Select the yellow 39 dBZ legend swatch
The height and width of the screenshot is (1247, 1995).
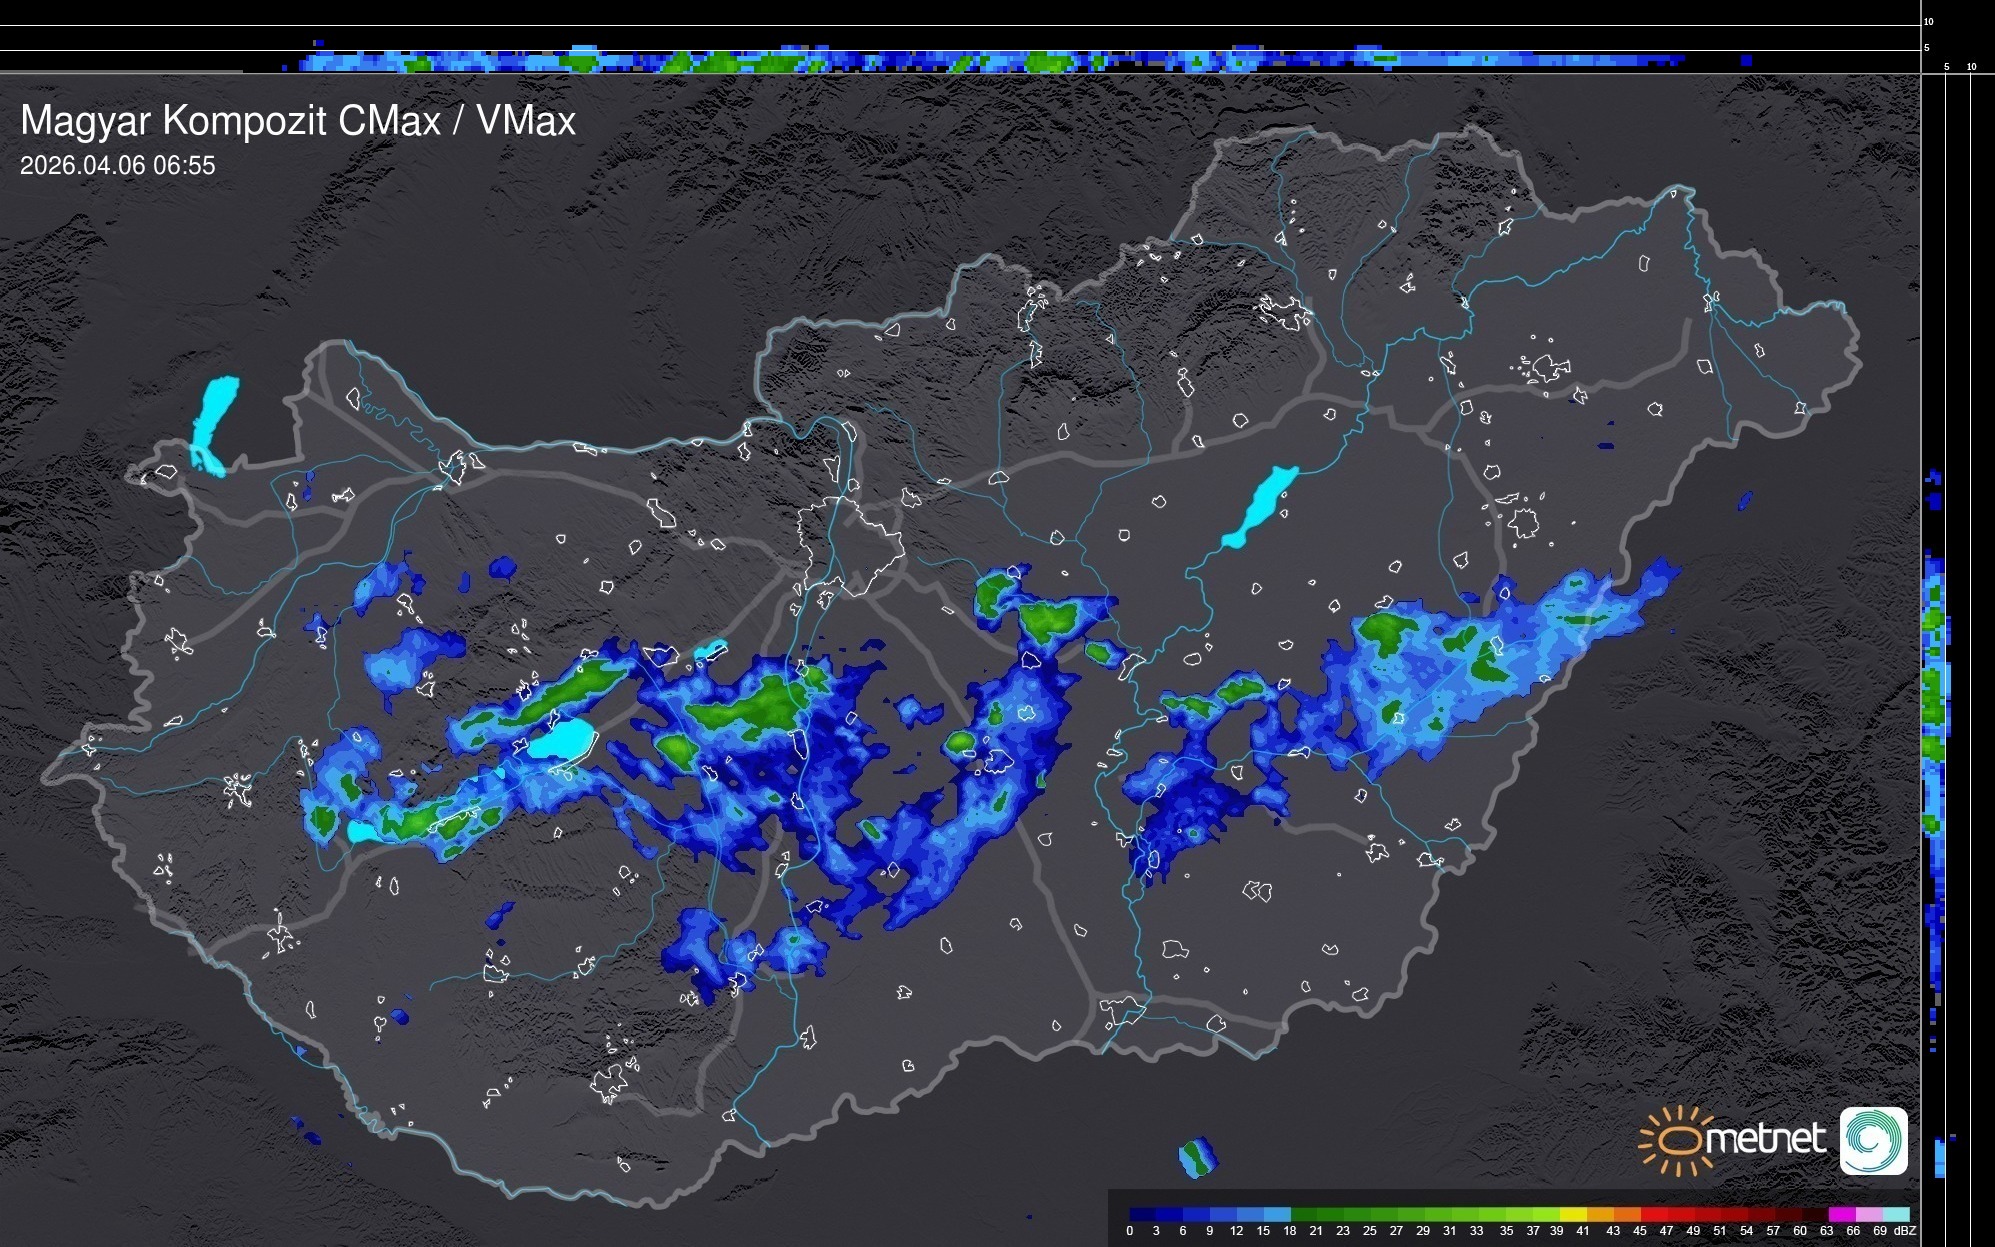(1573, 1214)
